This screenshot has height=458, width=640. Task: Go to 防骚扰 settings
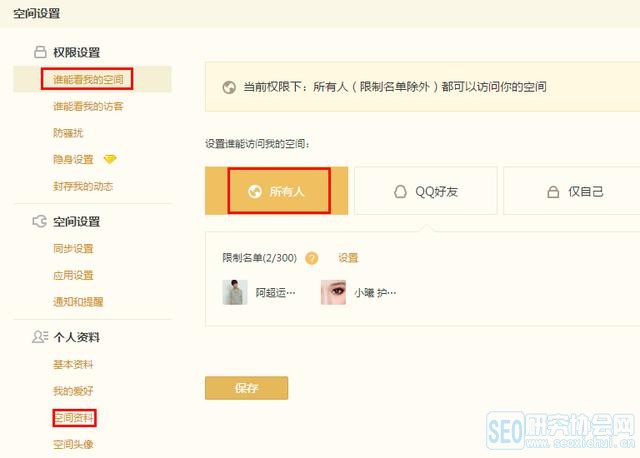(70, 132)
